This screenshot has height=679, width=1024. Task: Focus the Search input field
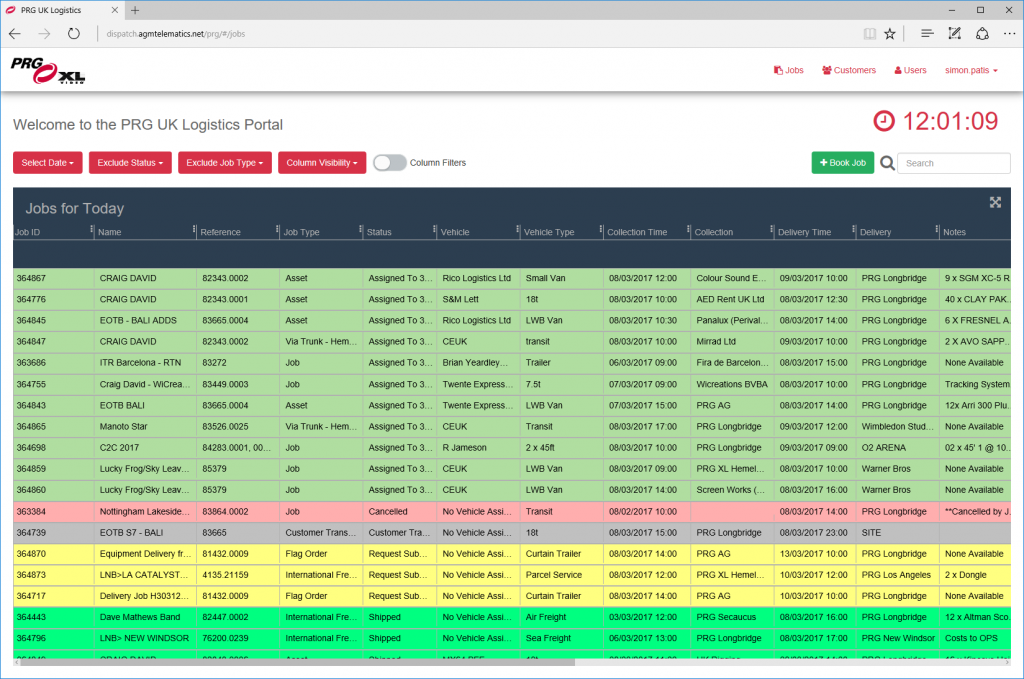tap(953, 163)
